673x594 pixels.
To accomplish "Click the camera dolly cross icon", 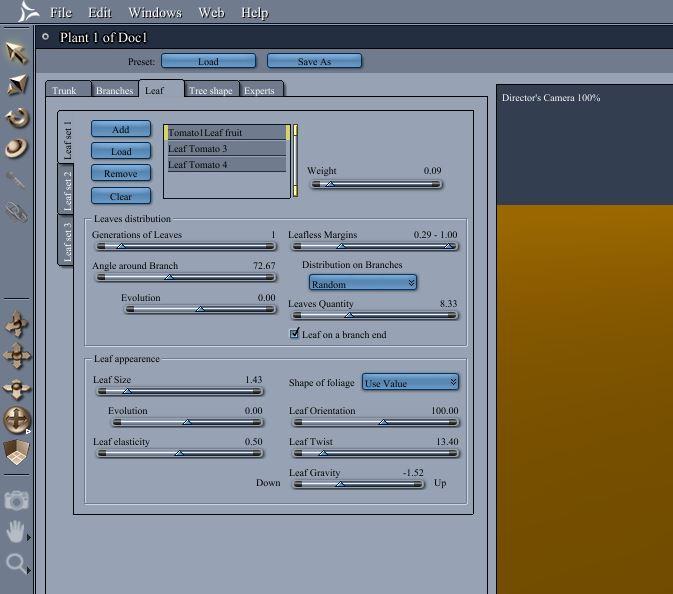I will pos(17,323).
